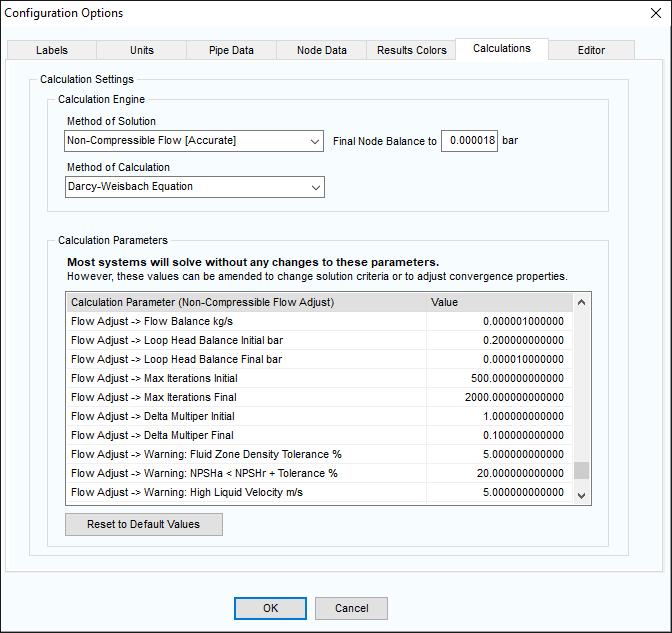
Task: Click the value 0.100000000000 cell
Action: pos(499,435)
